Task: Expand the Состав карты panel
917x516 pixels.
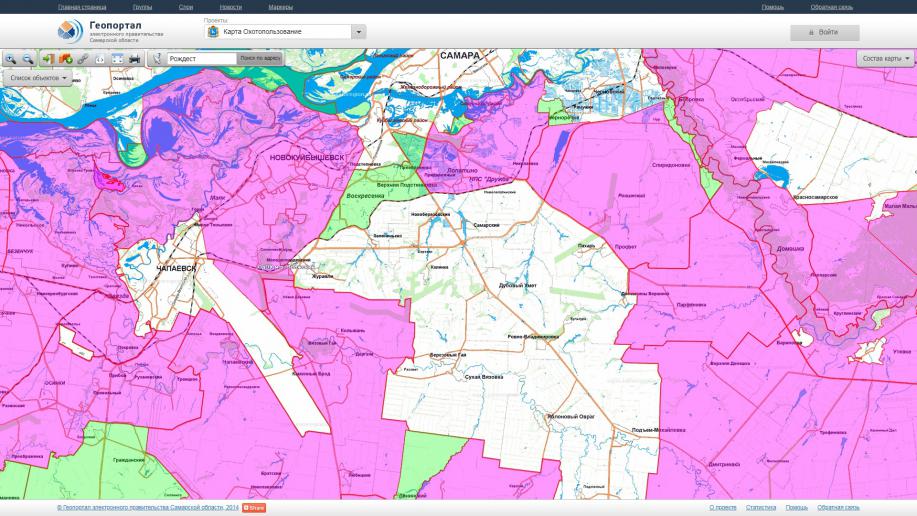Action: [x=886, y=59]
